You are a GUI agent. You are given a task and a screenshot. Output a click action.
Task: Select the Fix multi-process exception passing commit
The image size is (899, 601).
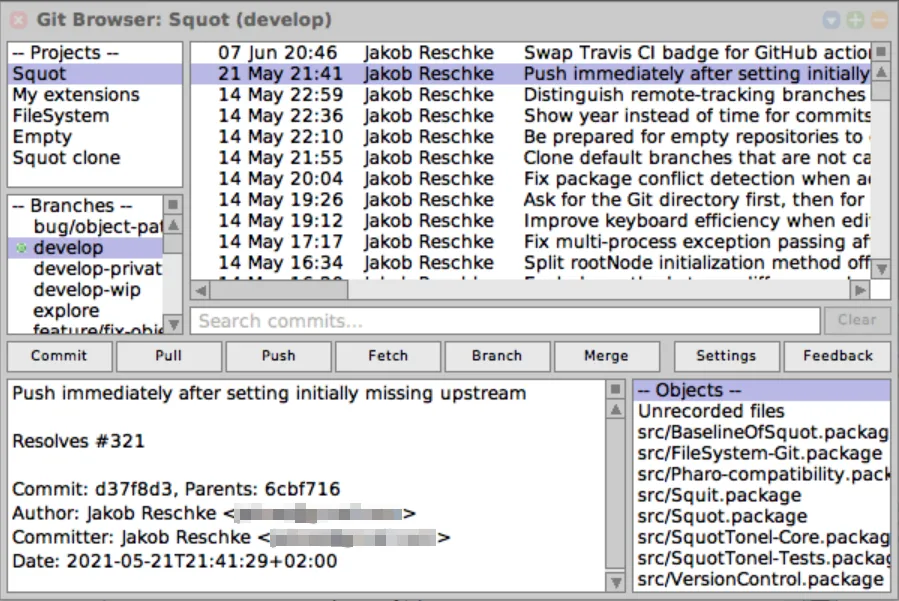(531, 242)
